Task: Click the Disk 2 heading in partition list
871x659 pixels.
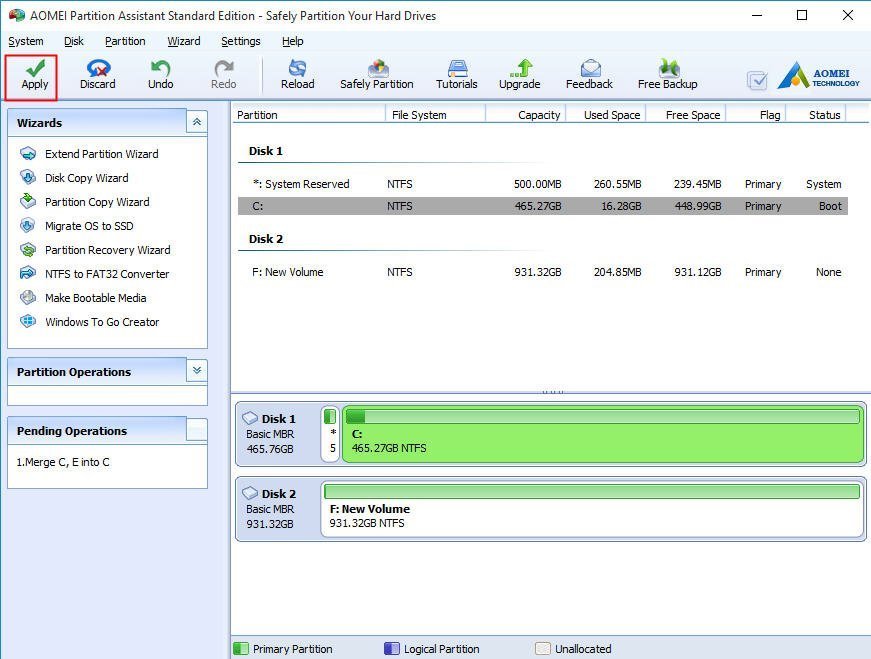Action: [266, 239]
